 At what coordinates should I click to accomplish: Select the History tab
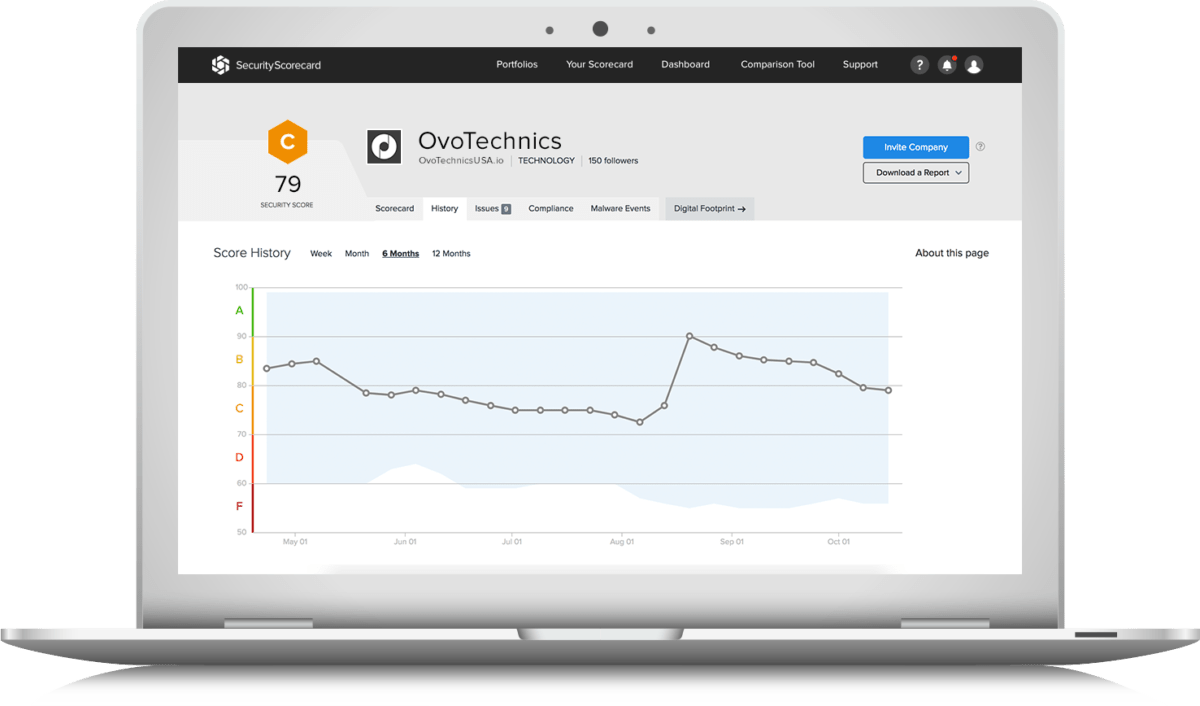(445, 209)
